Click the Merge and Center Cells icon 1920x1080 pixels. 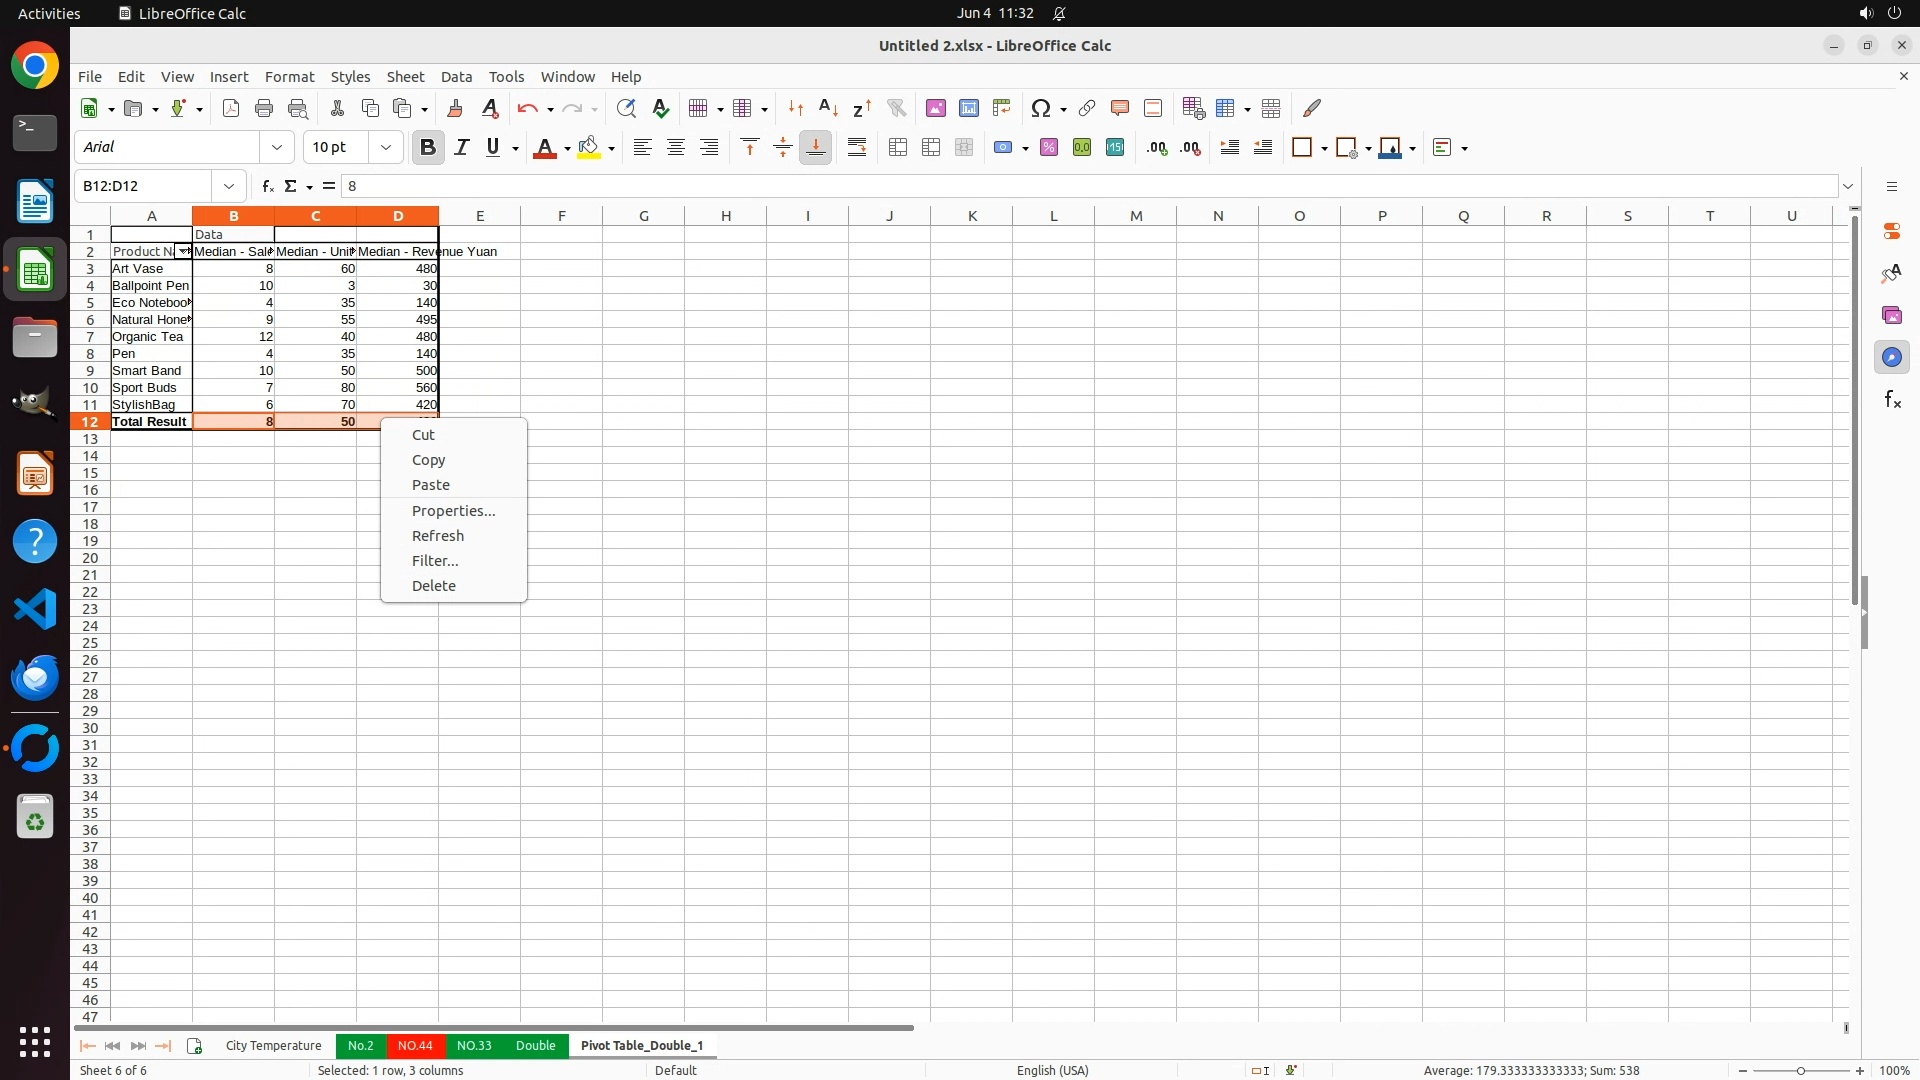tap(897, 148)
